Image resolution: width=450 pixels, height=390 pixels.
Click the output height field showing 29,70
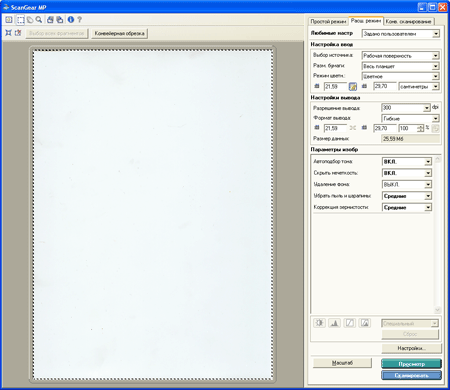[385, 128]
